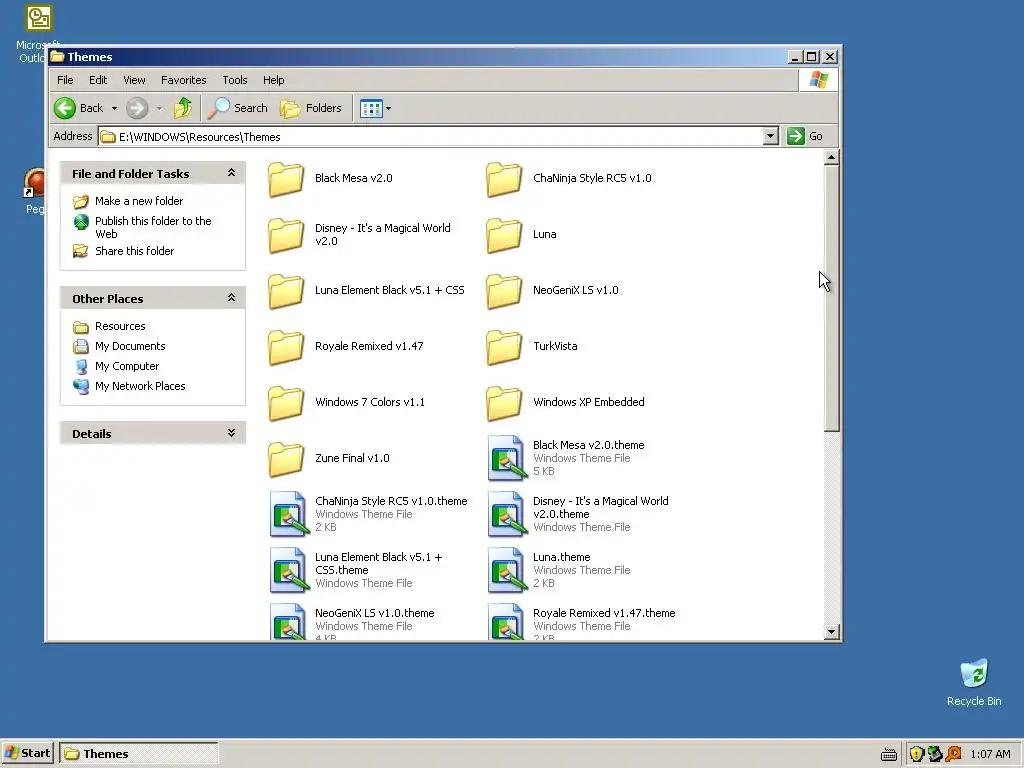1024x768 pixels.
Task: Collapse the Other Places panel
Action: [x=231, y=298]
